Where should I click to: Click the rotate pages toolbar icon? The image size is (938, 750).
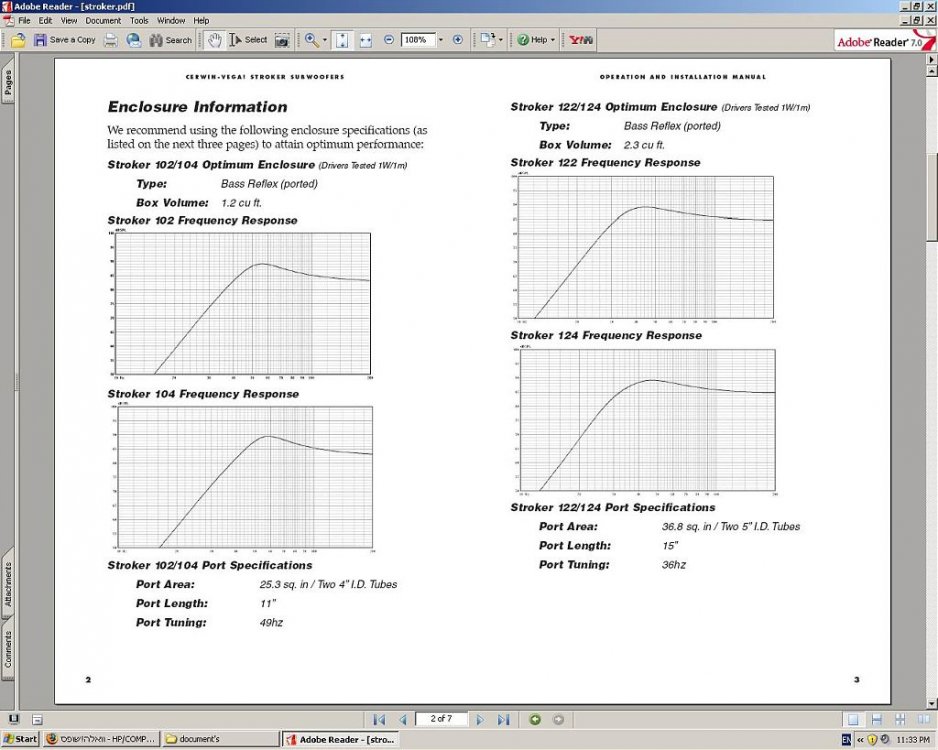(488, 40)
